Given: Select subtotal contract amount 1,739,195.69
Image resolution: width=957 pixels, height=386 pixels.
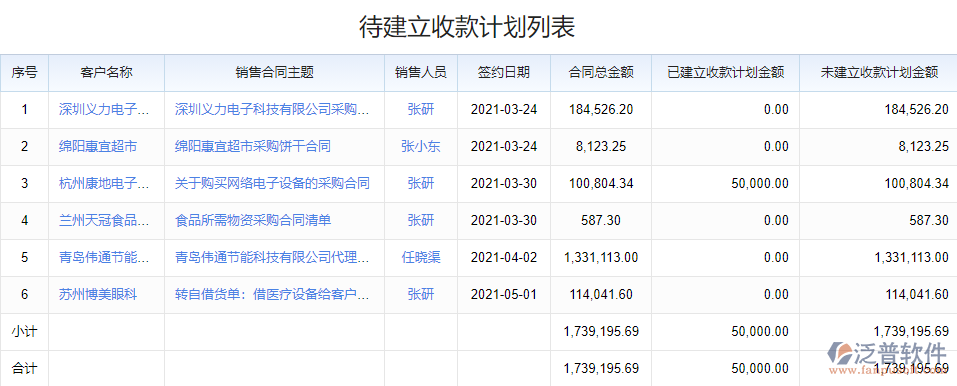Looking at the screenshot, I should pyautogui.click(x=601, y=332).
